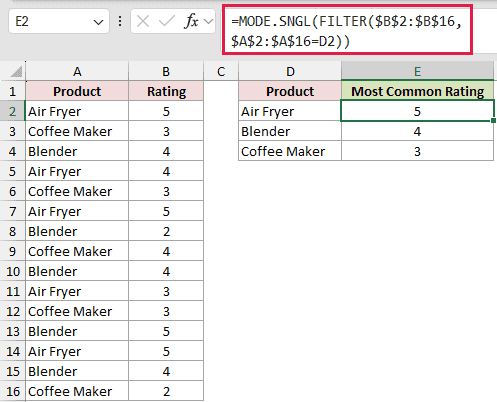
Task: Select row 7 header
Action: (13, 211)
